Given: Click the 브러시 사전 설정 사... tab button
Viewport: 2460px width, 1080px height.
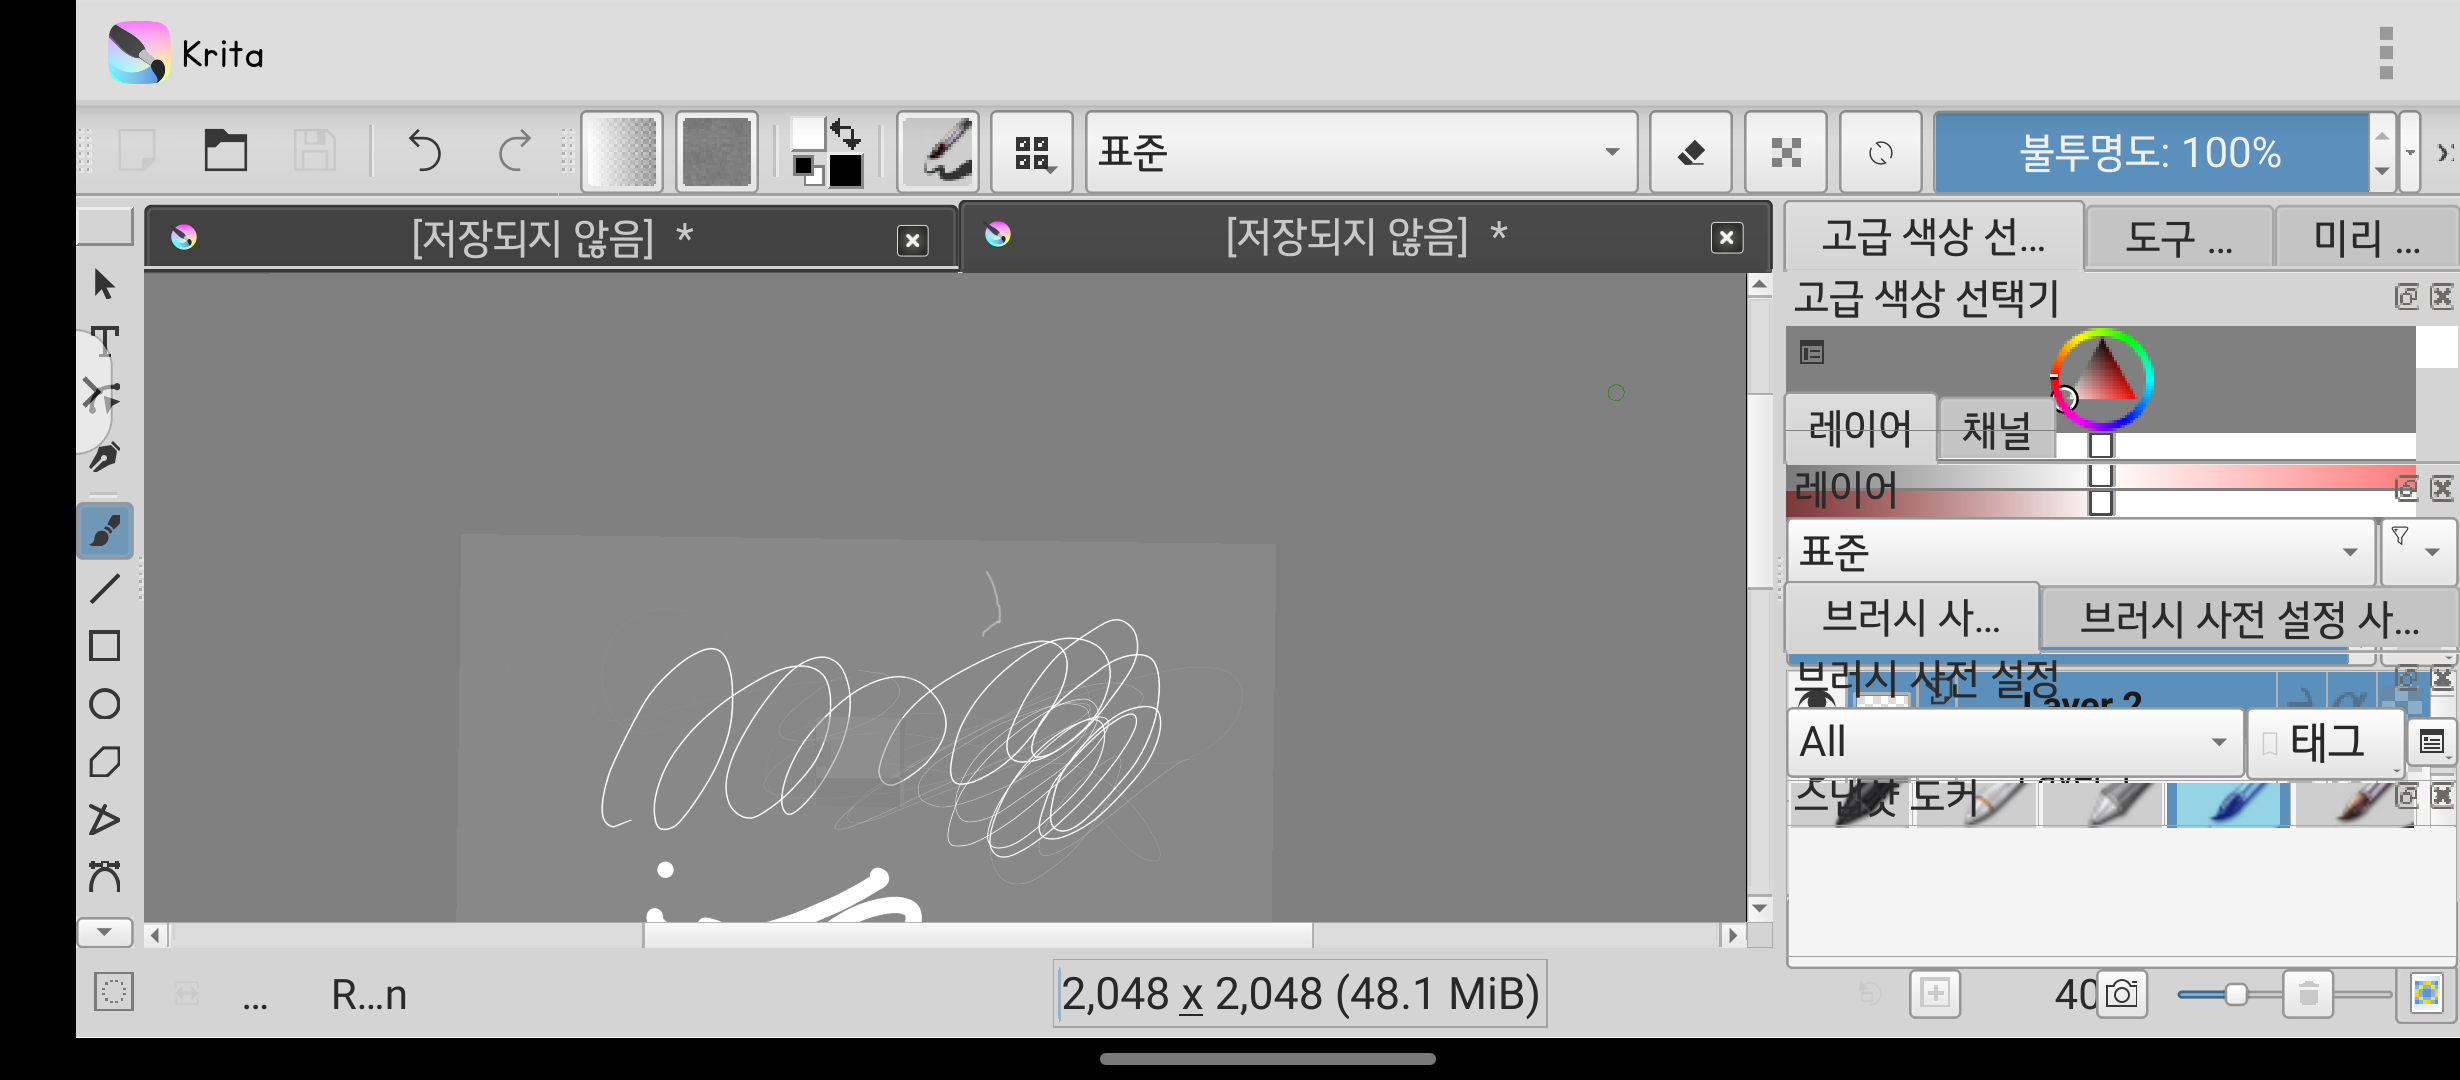Looking at the screenshot, I should (2248, 618).
